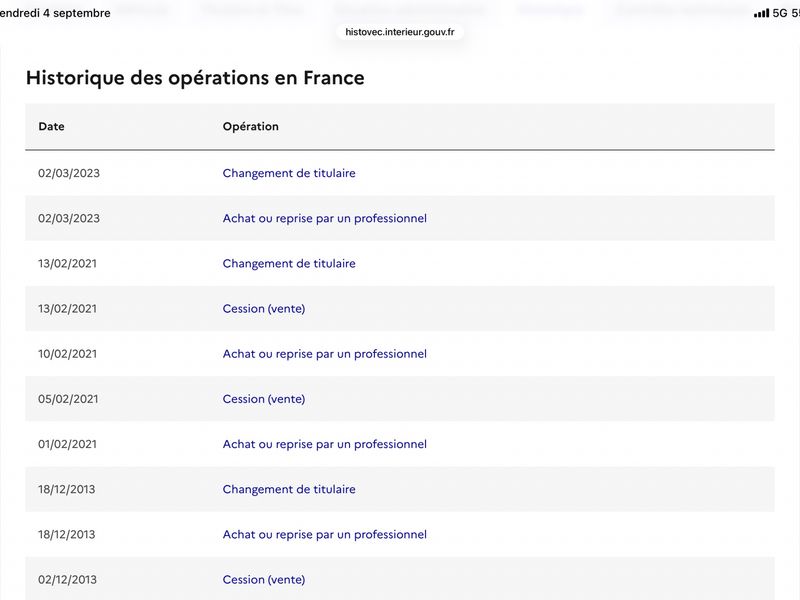Click the Date column header

(x=52, y=127)
